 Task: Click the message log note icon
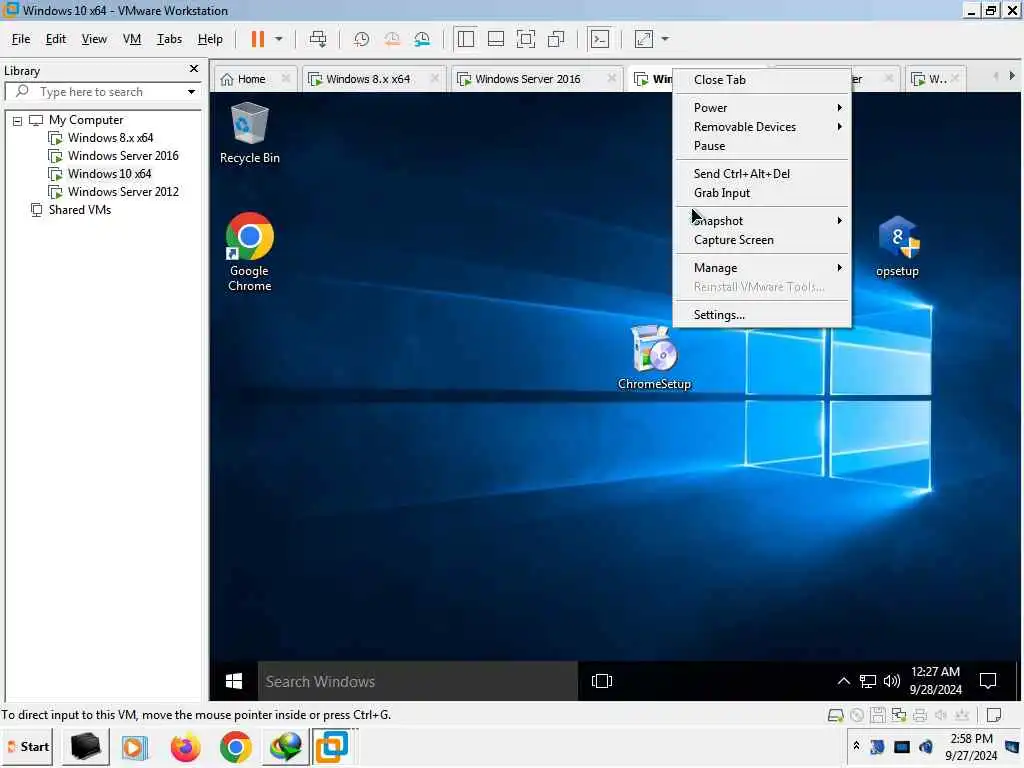click(x=994, y=716)
